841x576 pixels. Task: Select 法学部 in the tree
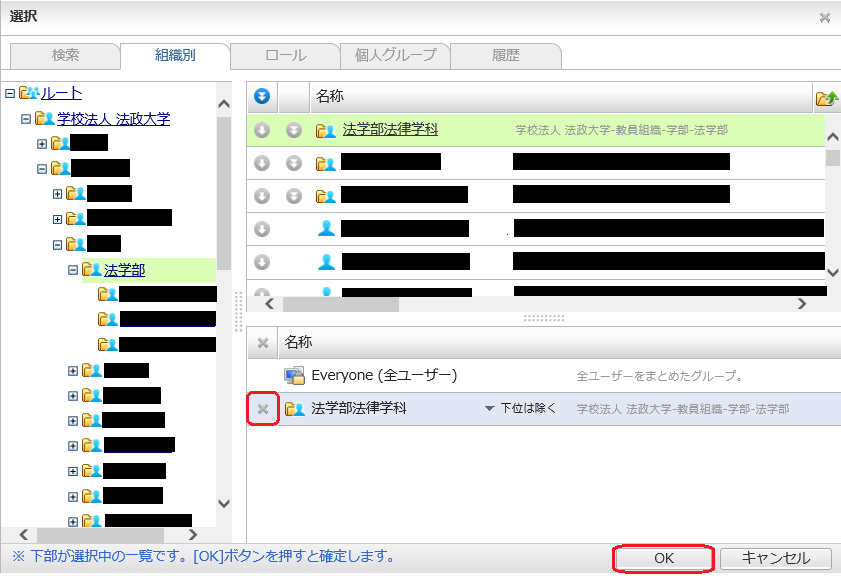click(x=124, y=270)
